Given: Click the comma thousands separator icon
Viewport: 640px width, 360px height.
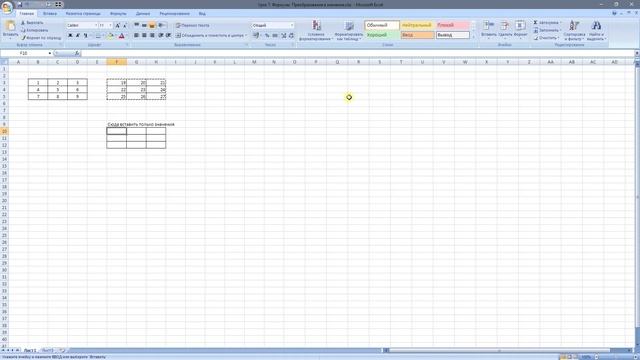Looking at the screenshot, I should [x=275, y=36].
